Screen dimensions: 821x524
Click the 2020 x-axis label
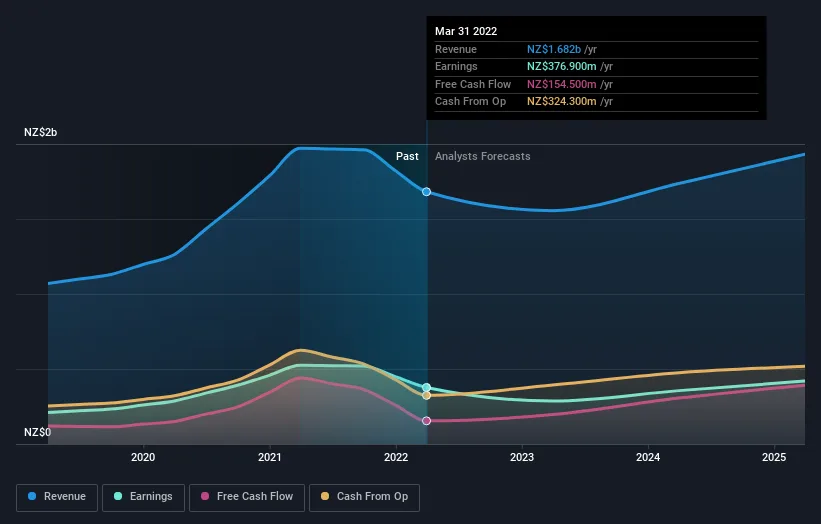point(143,458)
